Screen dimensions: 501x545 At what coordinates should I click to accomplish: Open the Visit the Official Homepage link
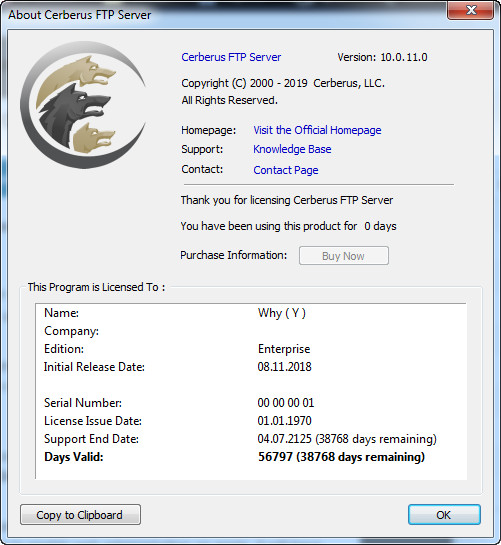pos(317,130)
